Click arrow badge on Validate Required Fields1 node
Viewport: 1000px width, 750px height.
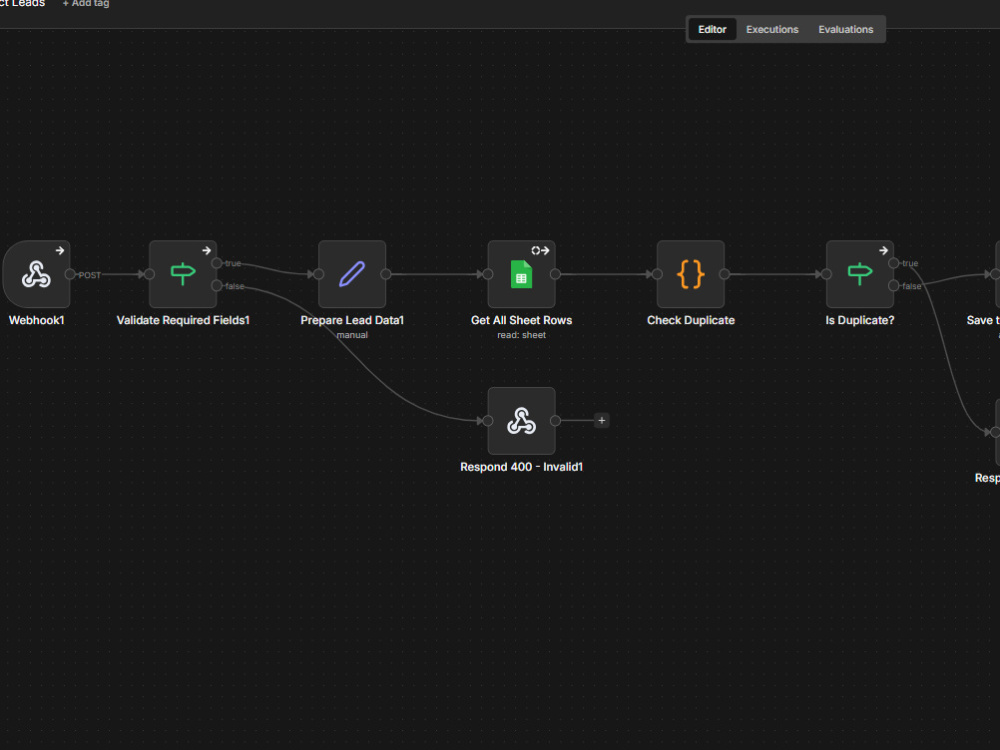[x=207, y=251]
